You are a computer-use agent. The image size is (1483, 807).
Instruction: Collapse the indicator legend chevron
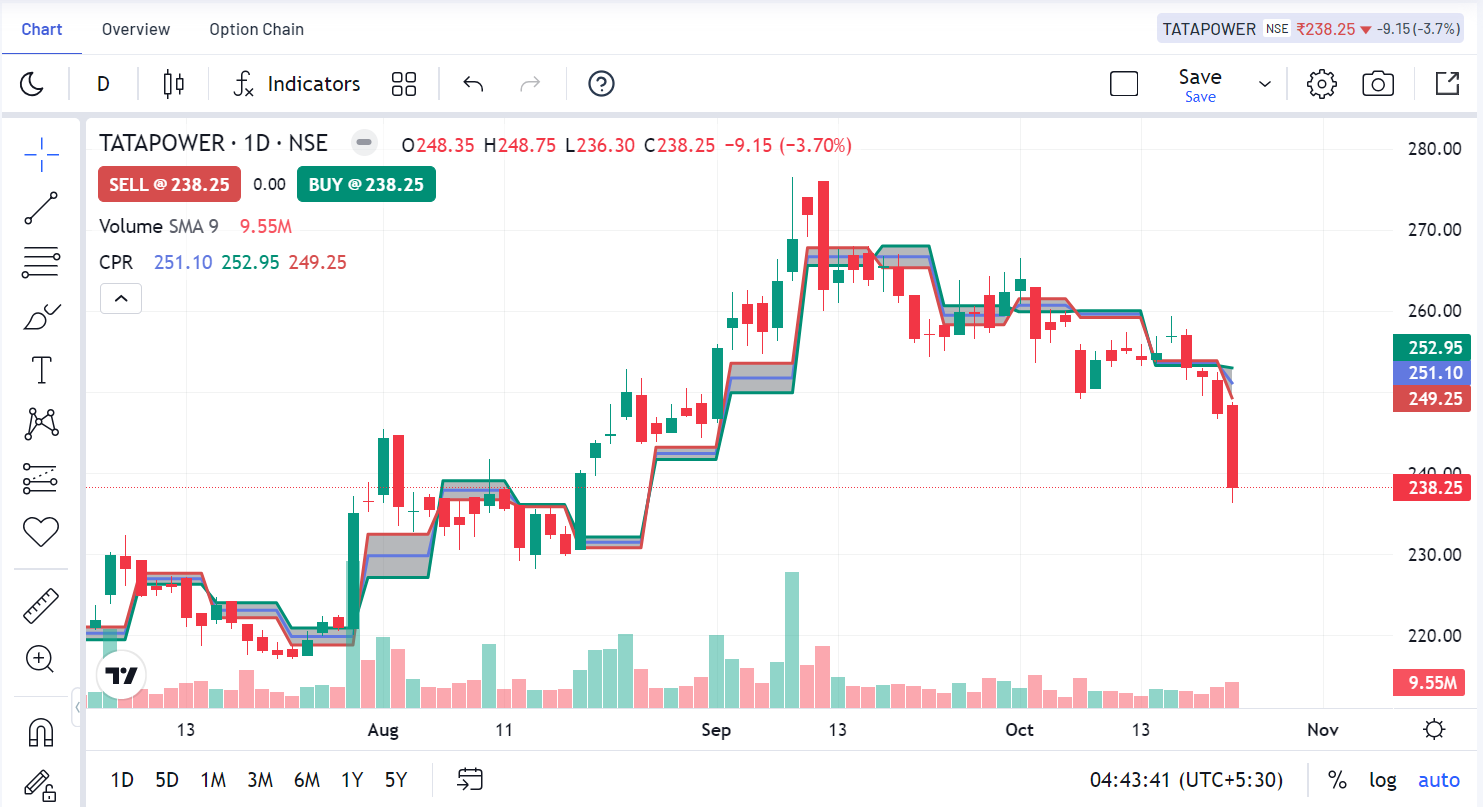(120, 298)
